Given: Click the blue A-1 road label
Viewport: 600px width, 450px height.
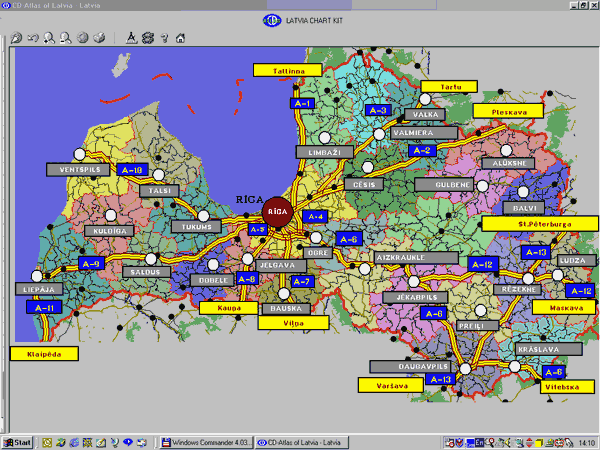Looking at the screenshot, I should tap(302, 103).
